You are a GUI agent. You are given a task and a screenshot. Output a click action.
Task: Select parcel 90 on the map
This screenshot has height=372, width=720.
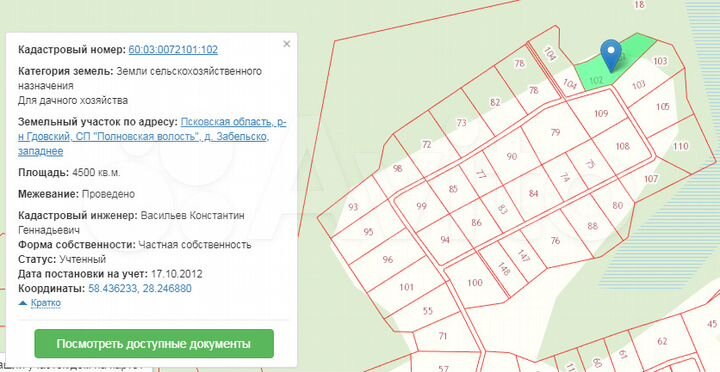pyautogui.click(x=512, y=156)
